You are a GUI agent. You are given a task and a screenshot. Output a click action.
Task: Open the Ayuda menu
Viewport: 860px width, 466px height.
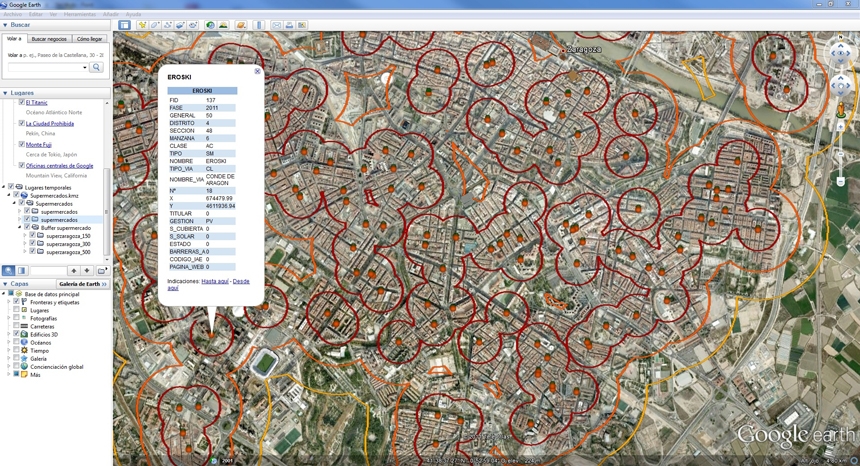[x=133, y=14]
